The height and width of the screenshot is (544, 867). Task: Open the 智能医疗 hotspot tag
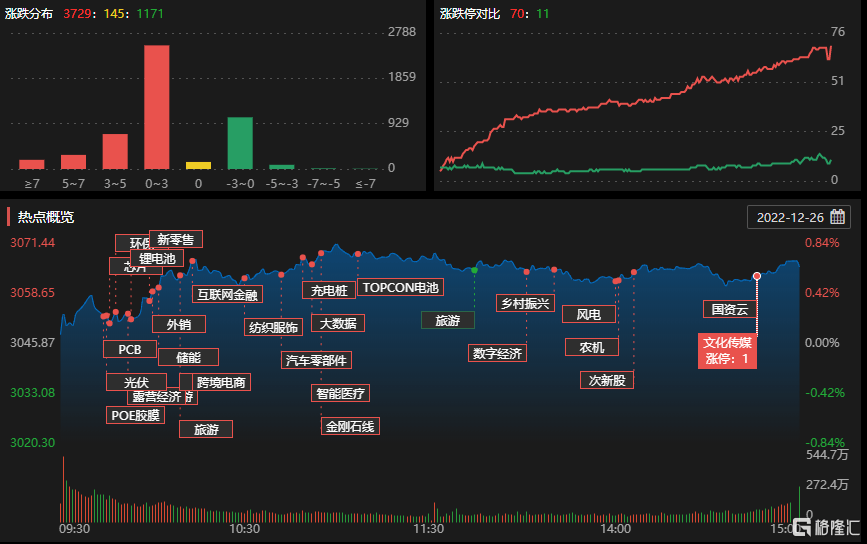(340, 393)
